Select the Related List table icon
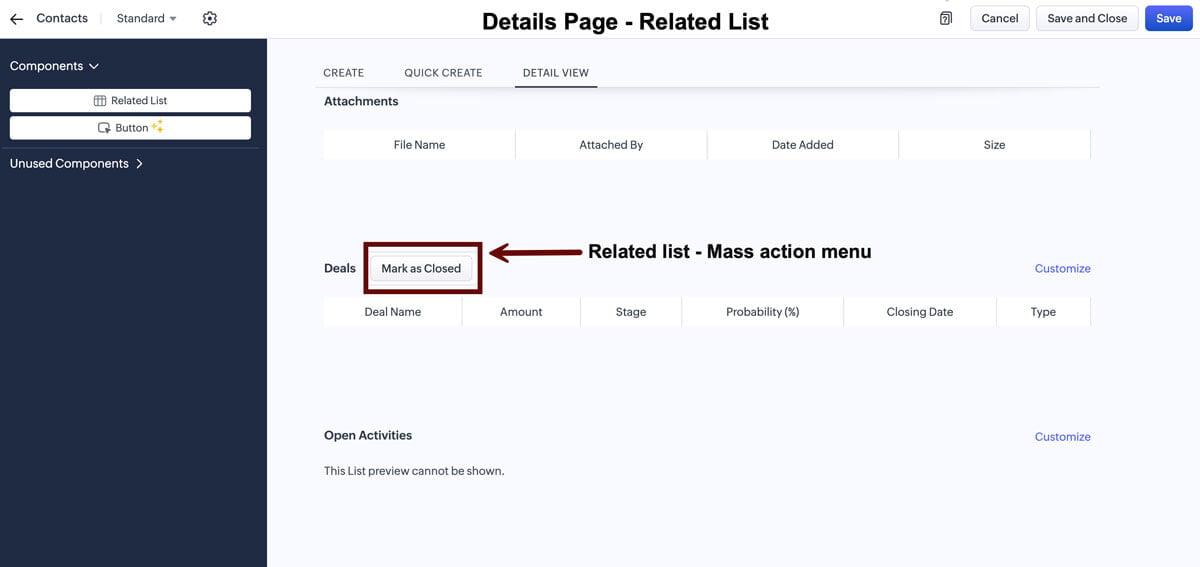 tap(100, 101)
